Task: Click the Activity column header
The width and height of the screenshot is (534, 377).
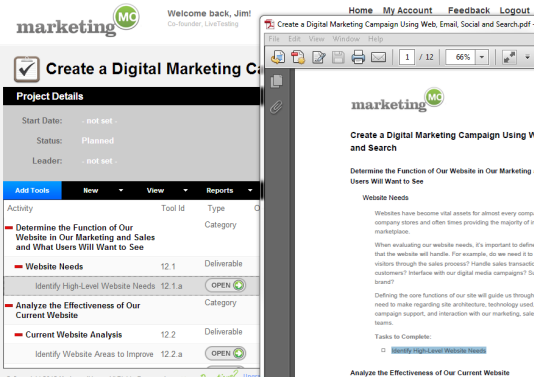Action: pos(20,208)
